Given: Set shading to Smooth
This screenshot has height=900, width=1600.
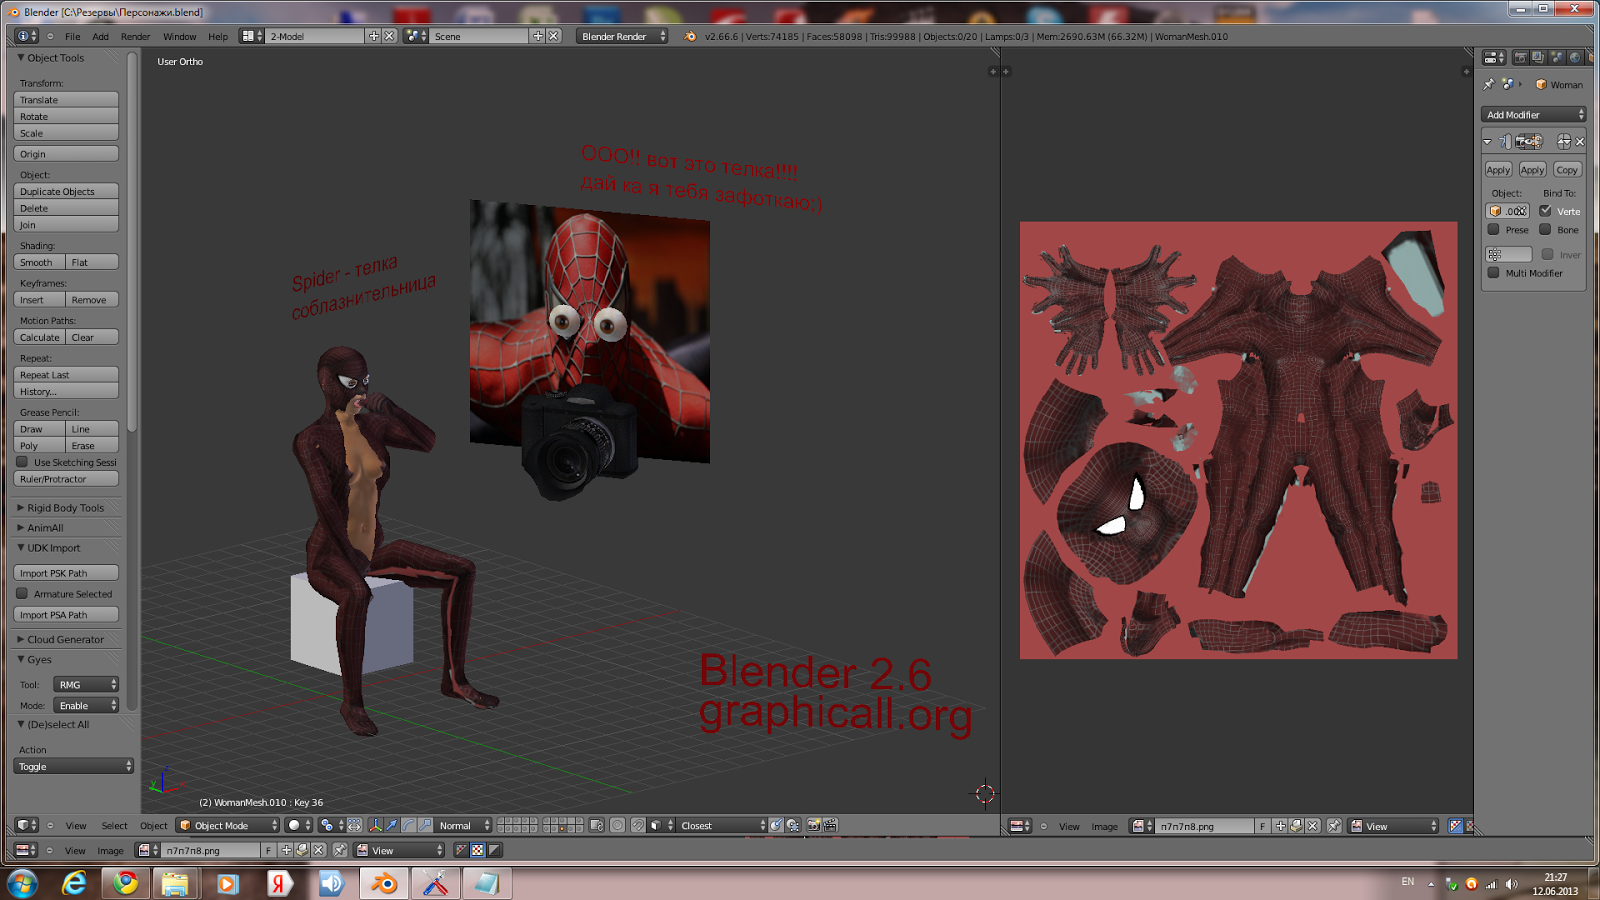Looking at the screenshot, I should [x=40, y=262].
